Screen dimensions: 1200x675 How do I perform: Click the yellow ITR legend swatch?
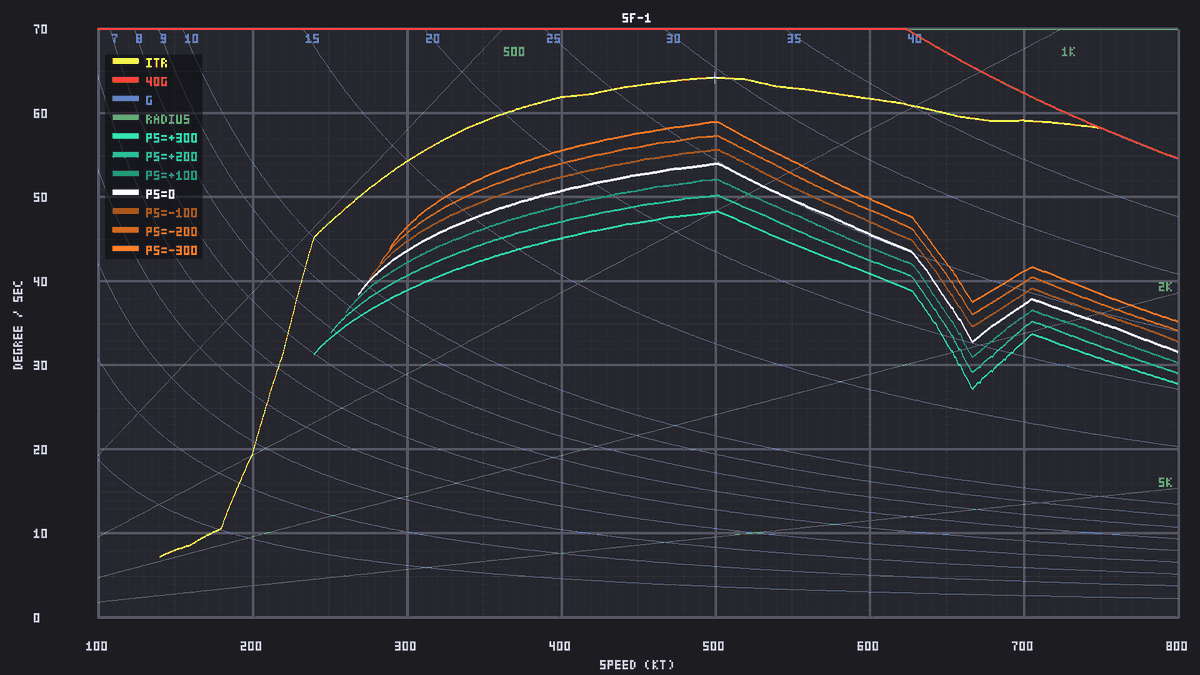pos(125,62)
